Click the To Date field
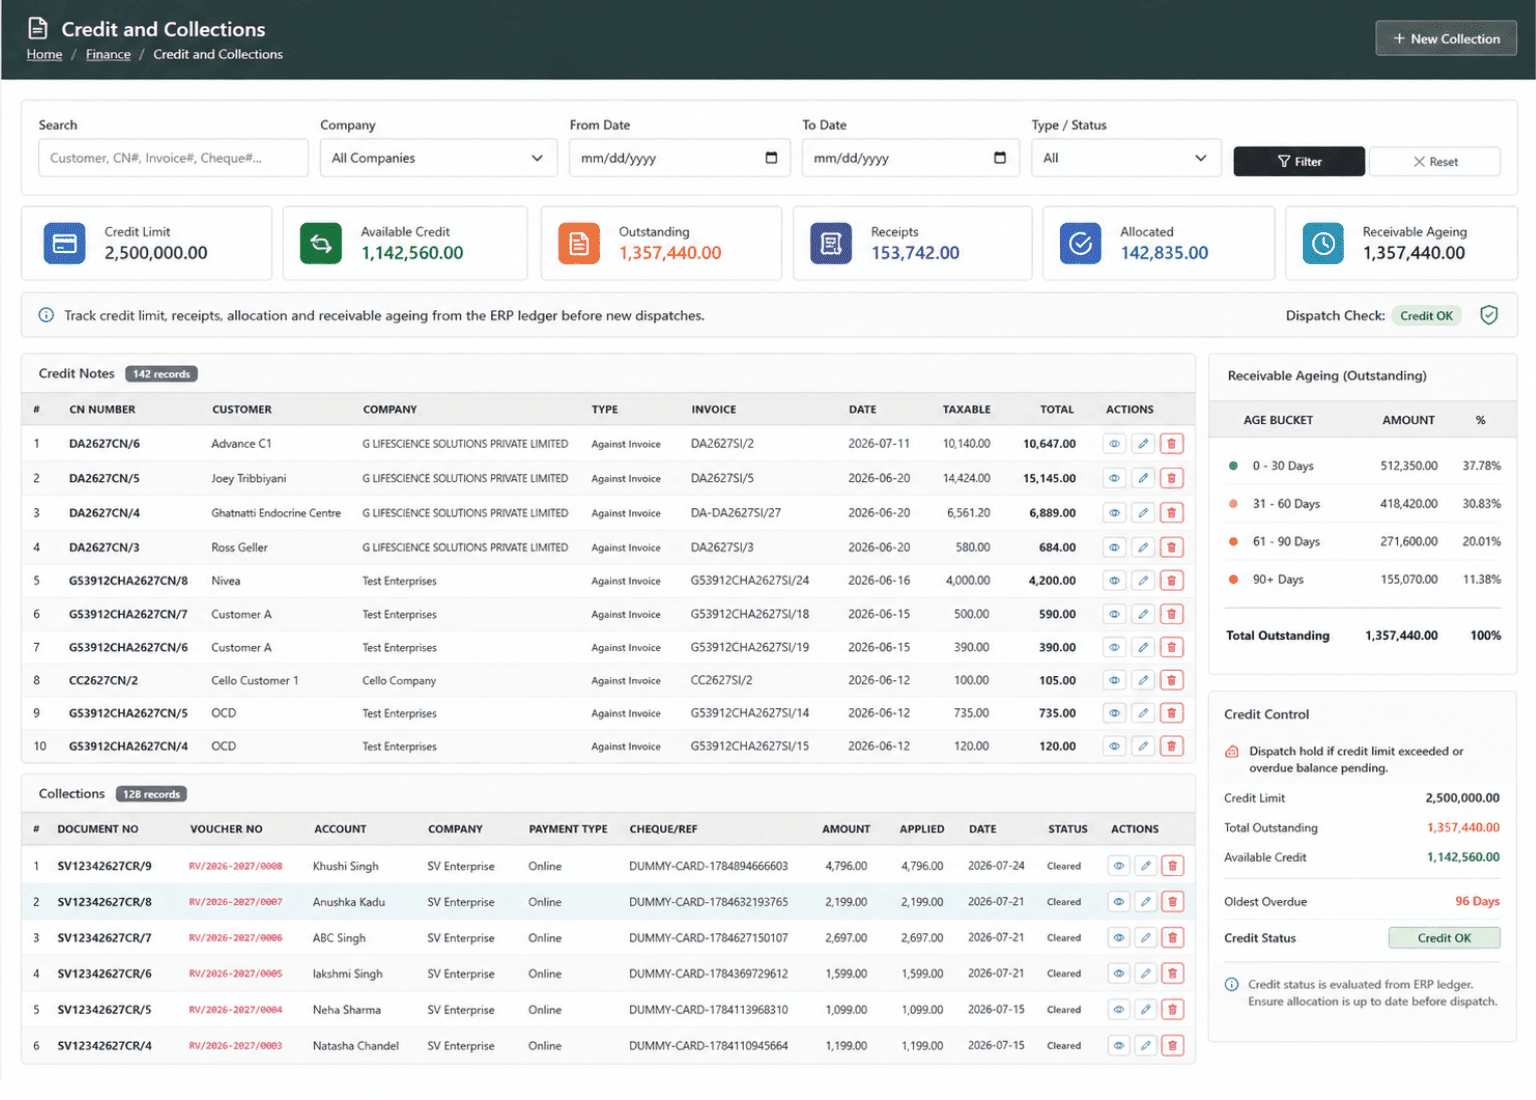Screen dimensions: 1536x1100 click(910, 158)
